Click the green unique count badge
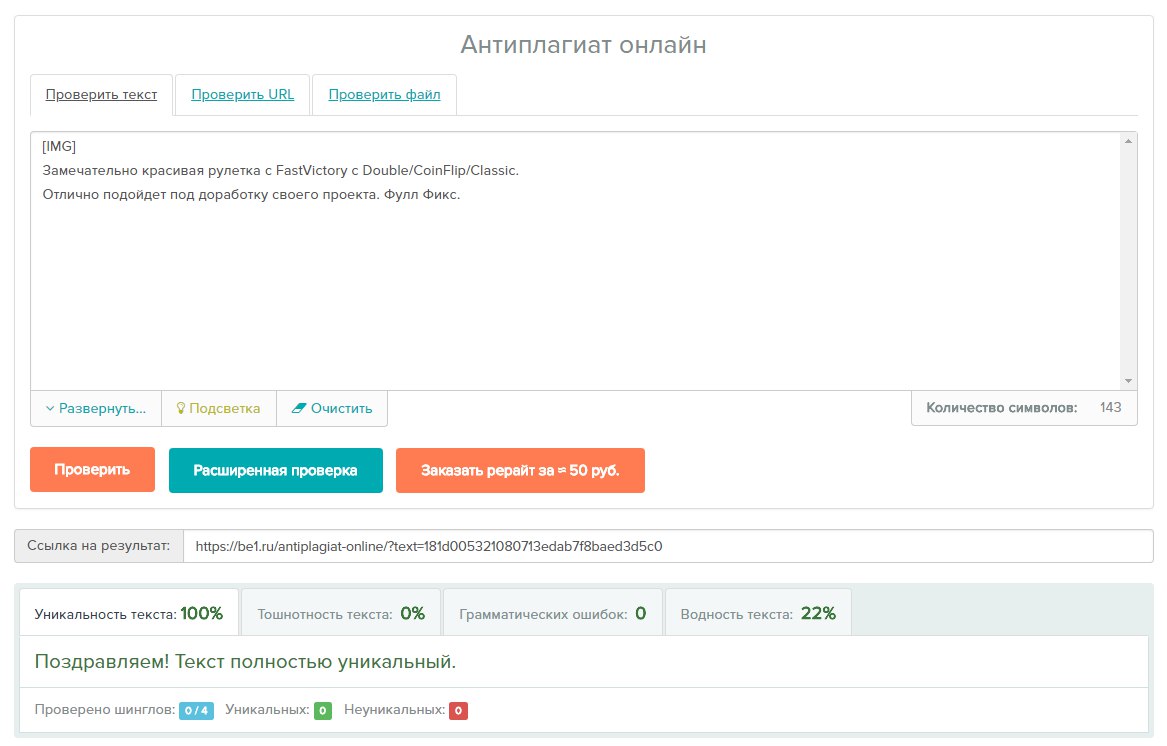Image resolution: width=1167 pixels, height=746 pixels. point(323,711)
